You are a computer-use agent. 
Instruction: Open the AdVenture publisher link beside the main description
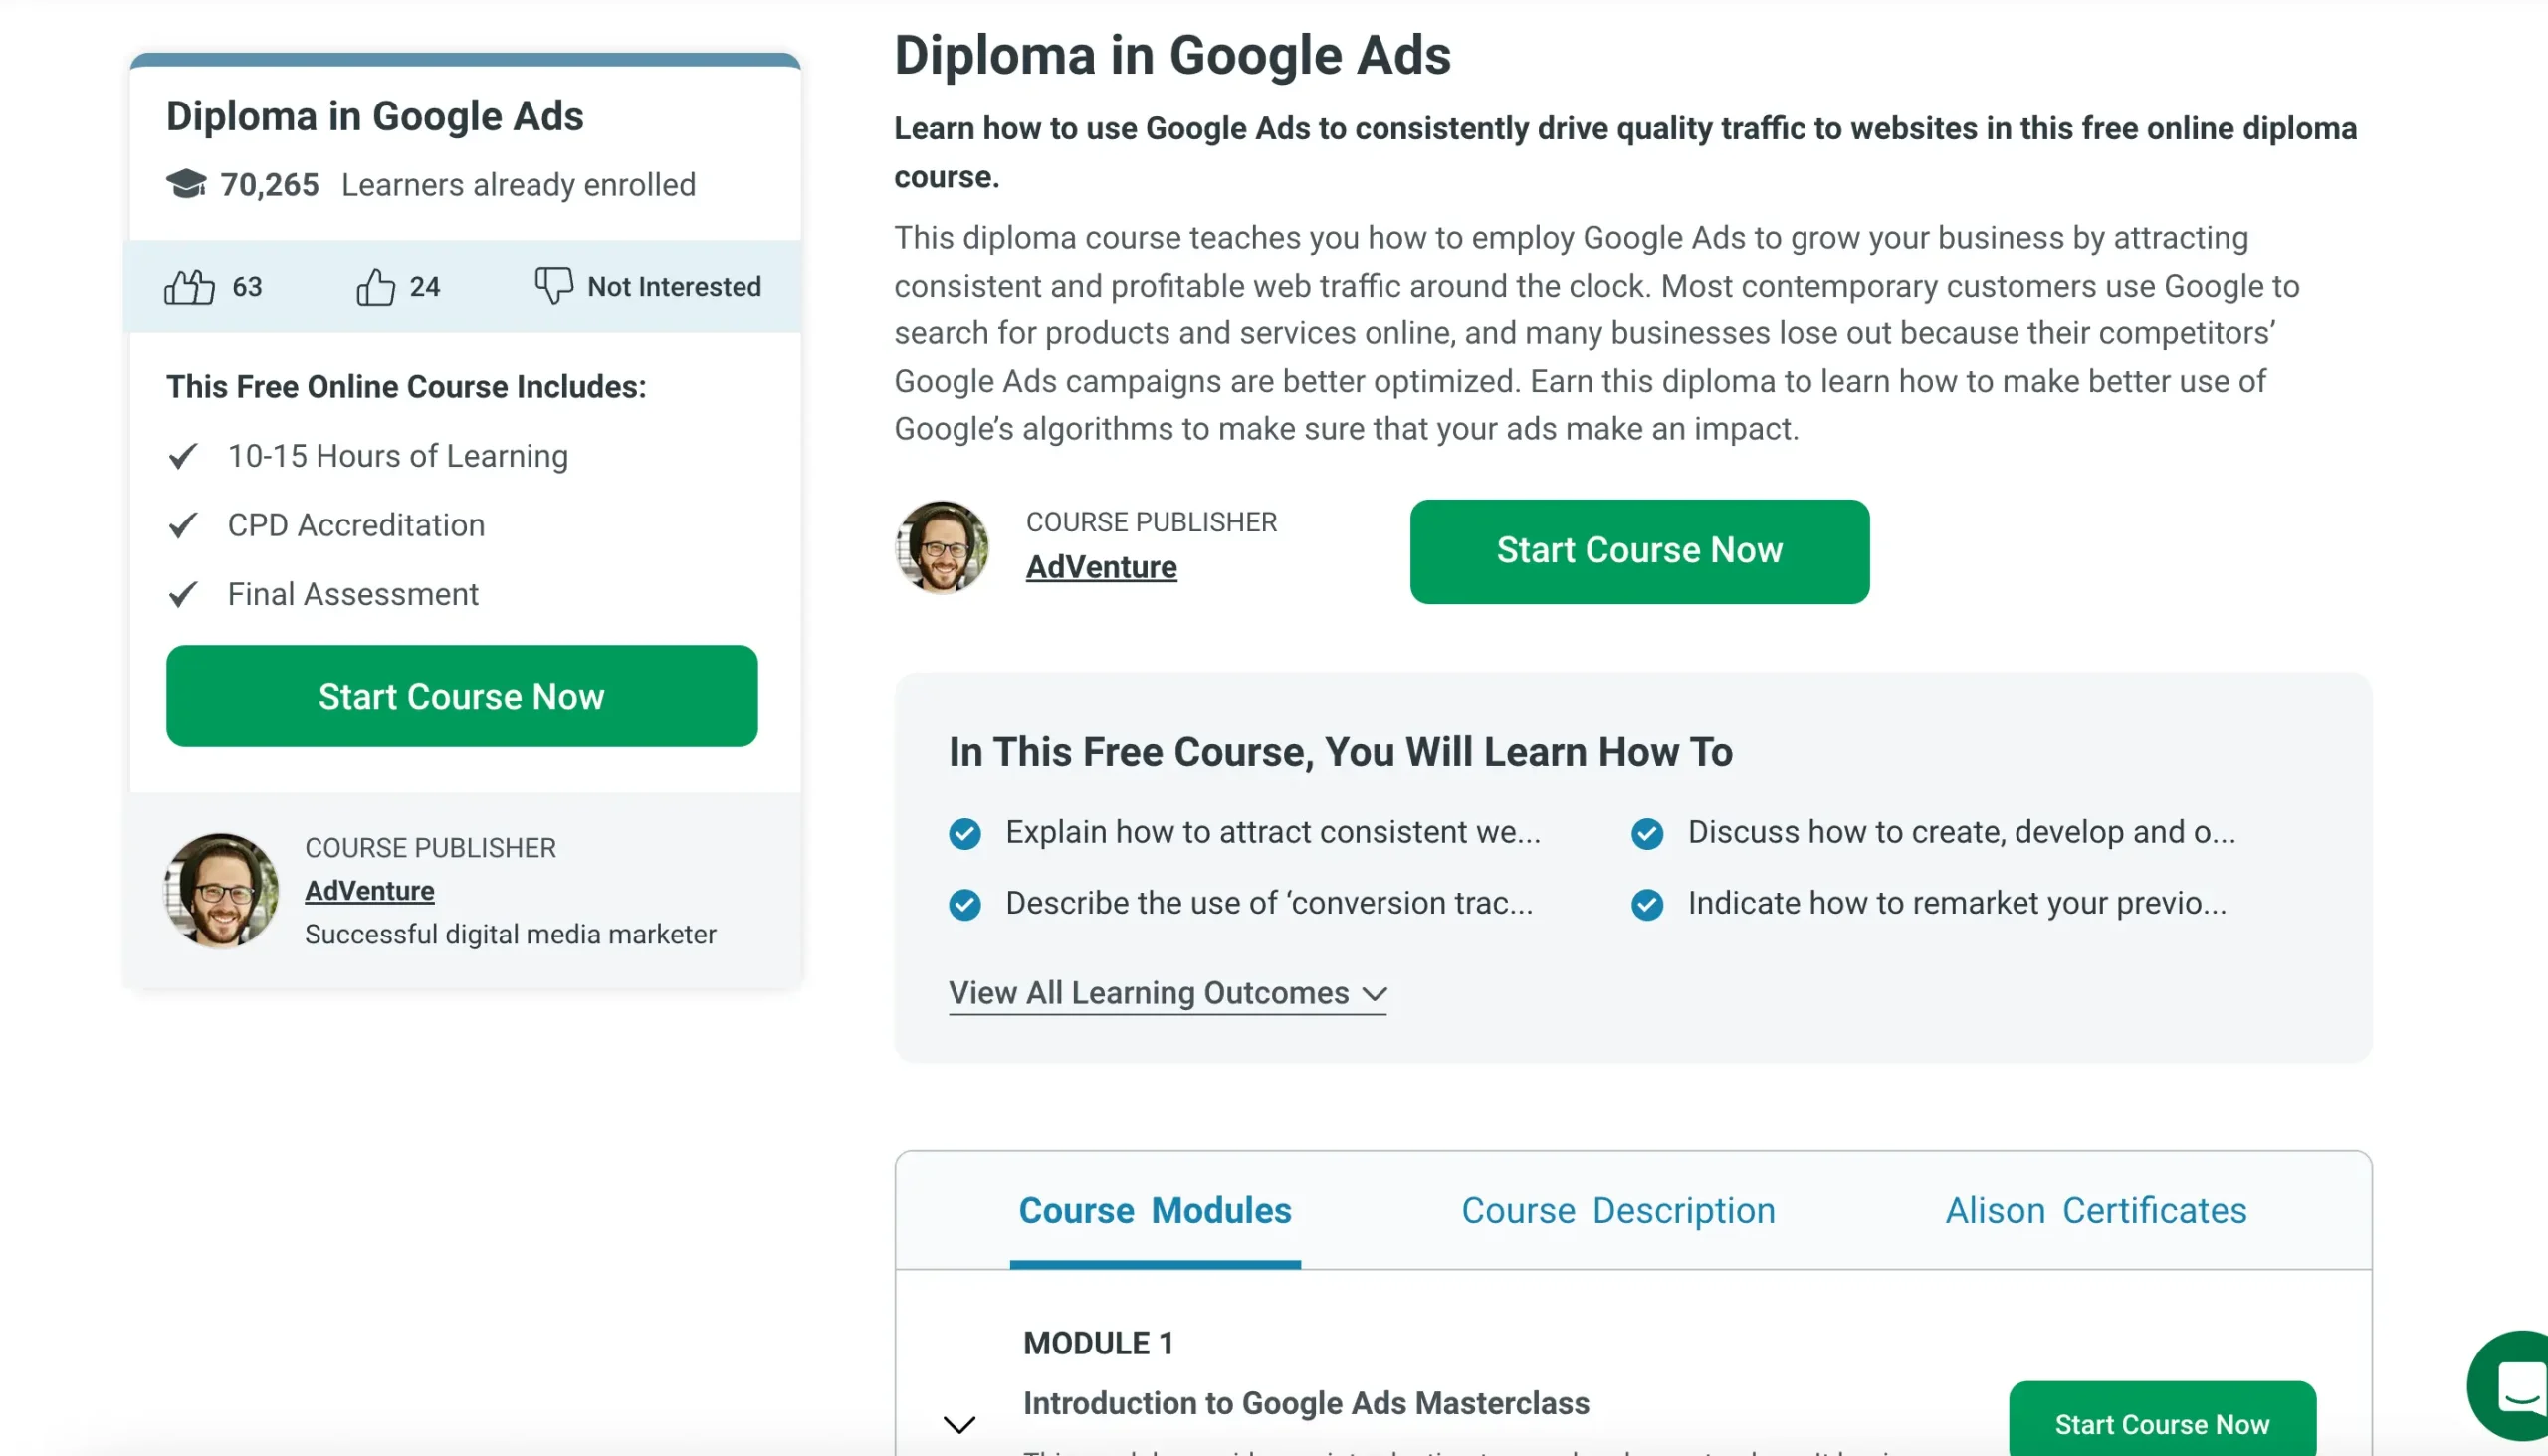(x=1101, y=567)
